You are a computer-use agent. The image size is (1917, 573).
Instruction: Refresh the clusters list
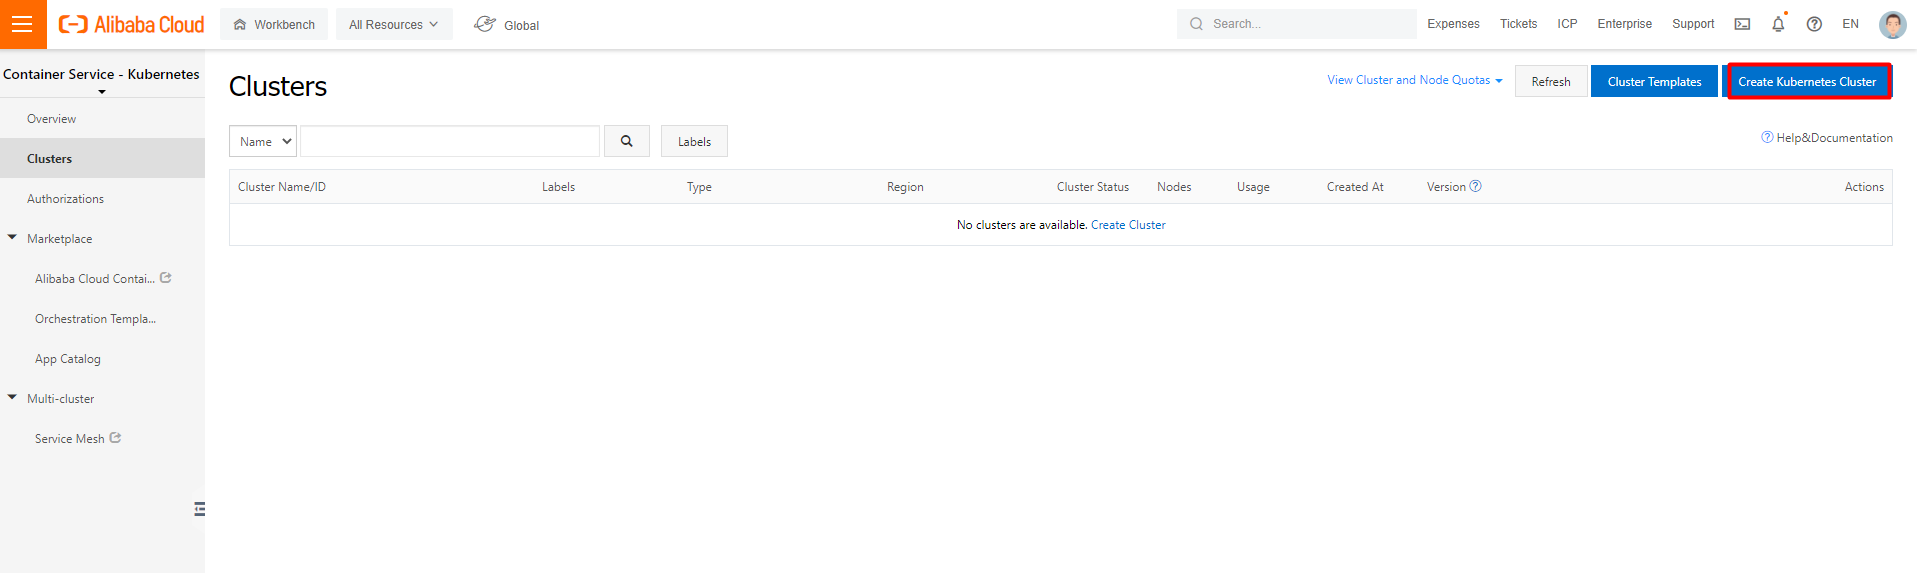tap(1551, 81)
